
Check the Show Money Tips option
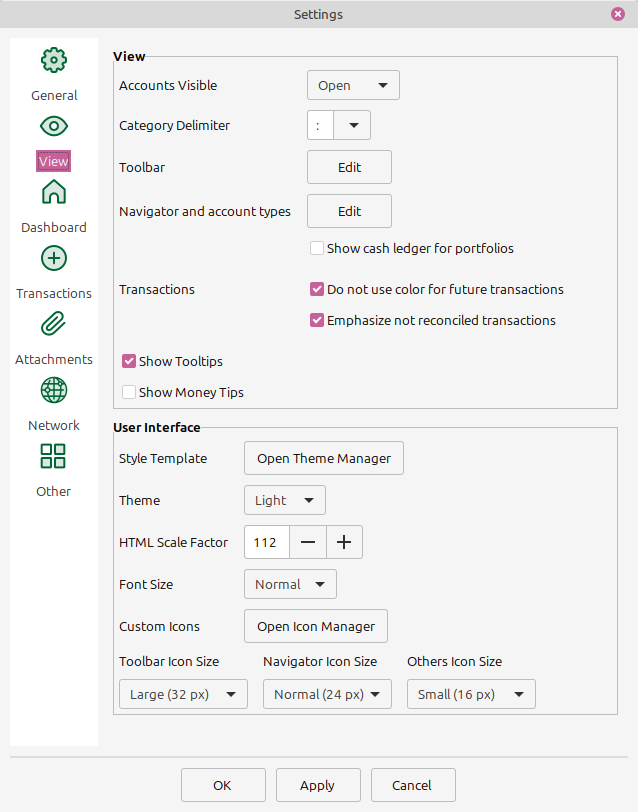pos(128,392)
